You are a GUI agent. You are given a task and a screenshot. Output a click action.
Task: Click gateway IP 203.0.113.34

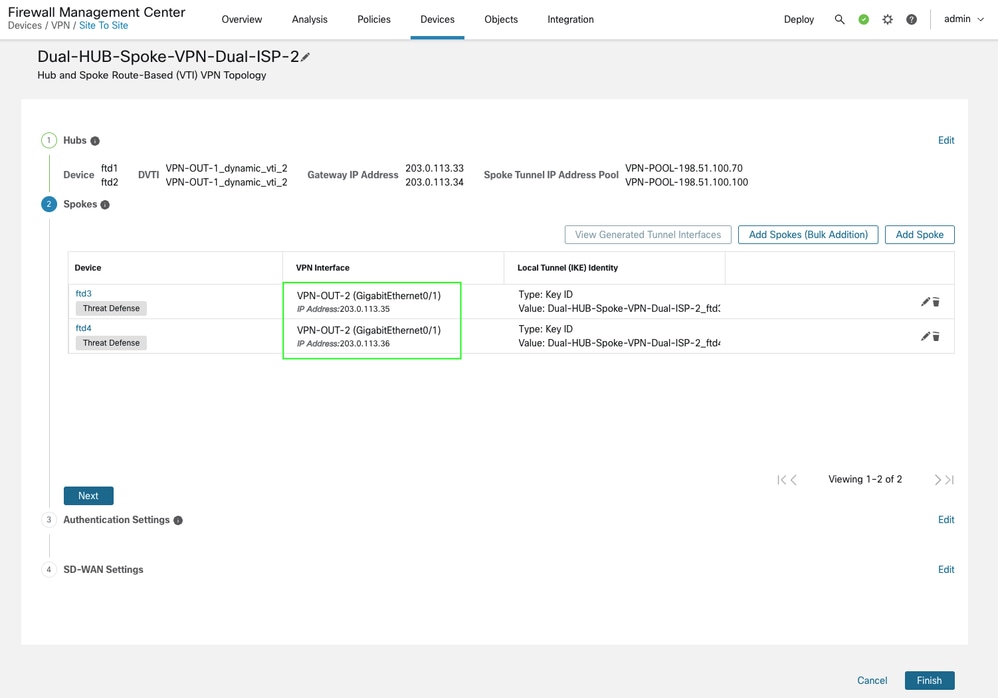click(435, 182)
